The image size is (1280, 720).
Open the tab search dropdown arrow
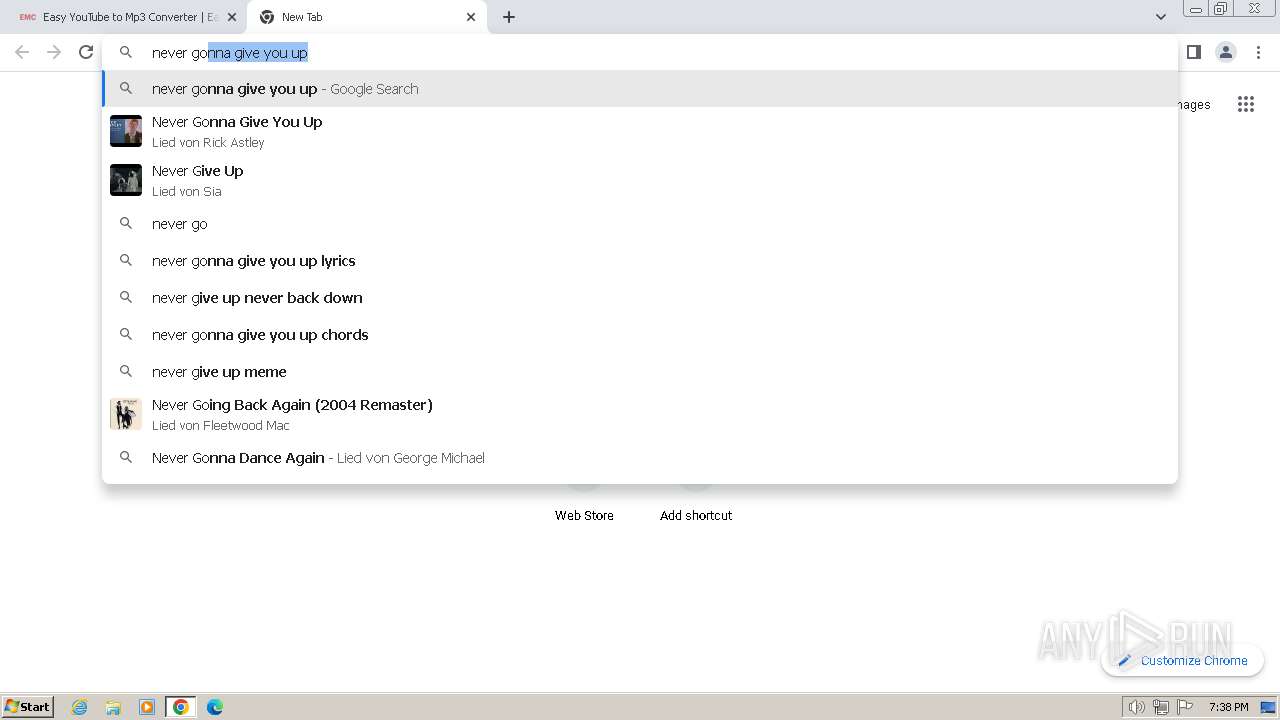pos(1161,17)
